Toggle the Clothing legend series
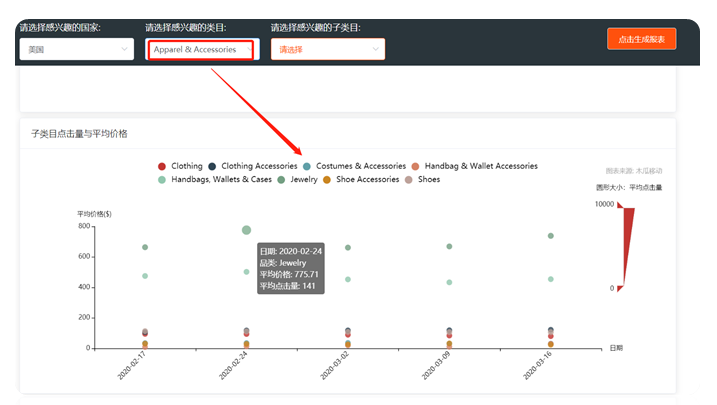 pyautogui.click(x=163, y=166)
